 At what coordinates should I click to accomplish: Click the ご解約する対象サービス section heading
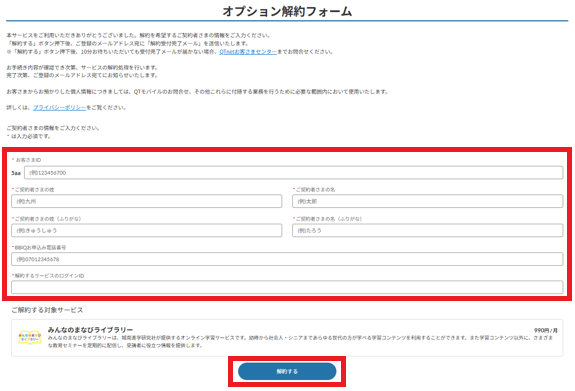pyautogui.click(x=47, y=310)
